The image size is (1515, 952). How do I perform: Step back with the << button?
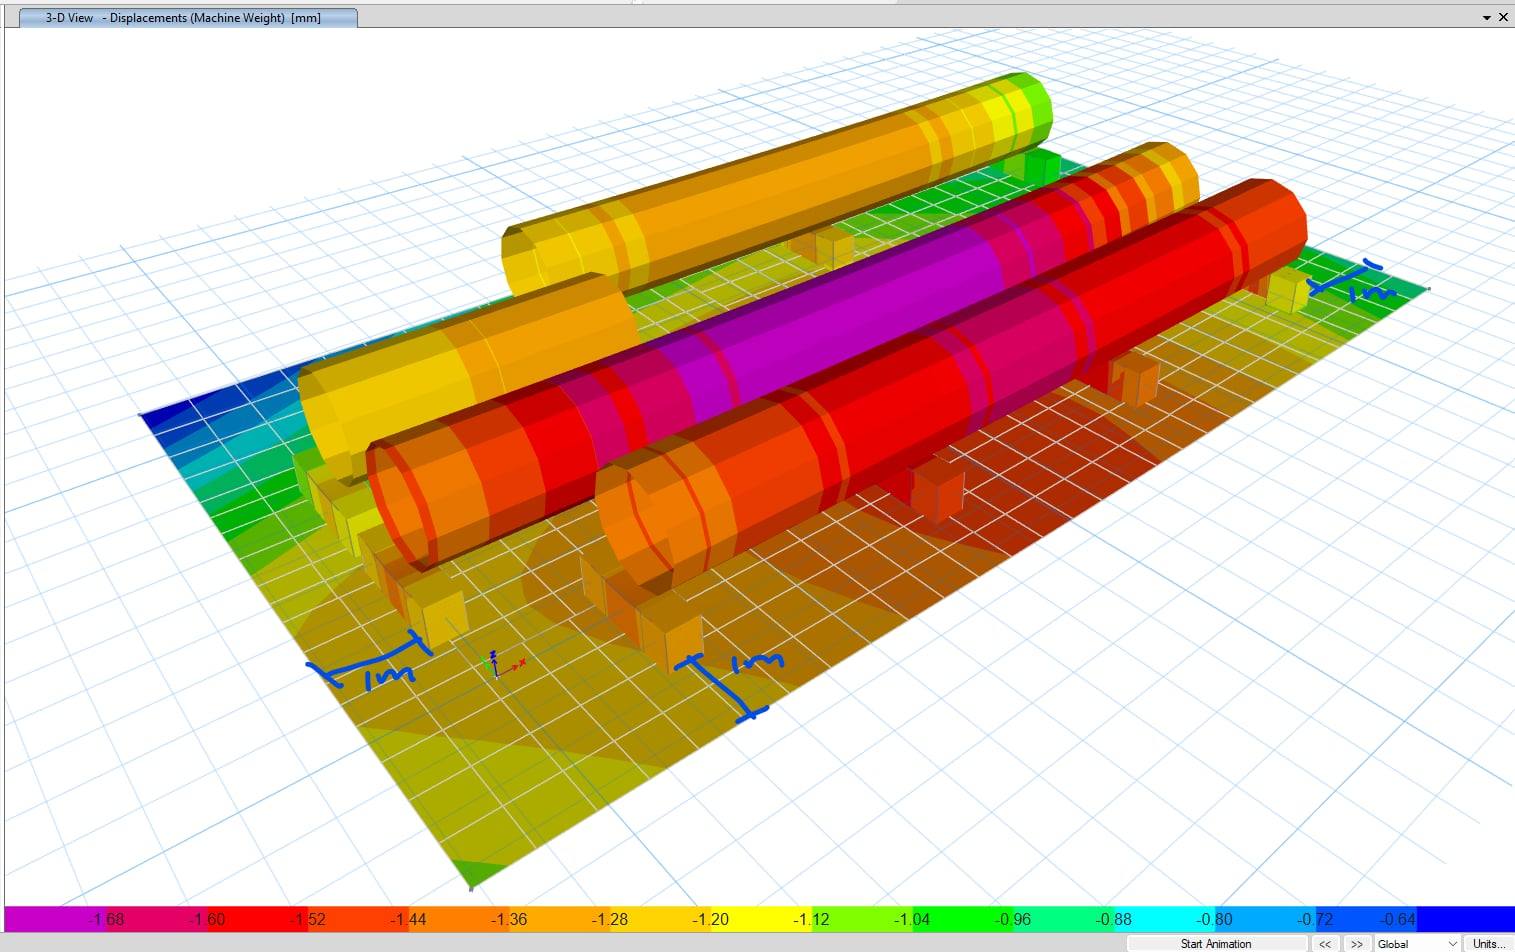[x=1325, y=943]
